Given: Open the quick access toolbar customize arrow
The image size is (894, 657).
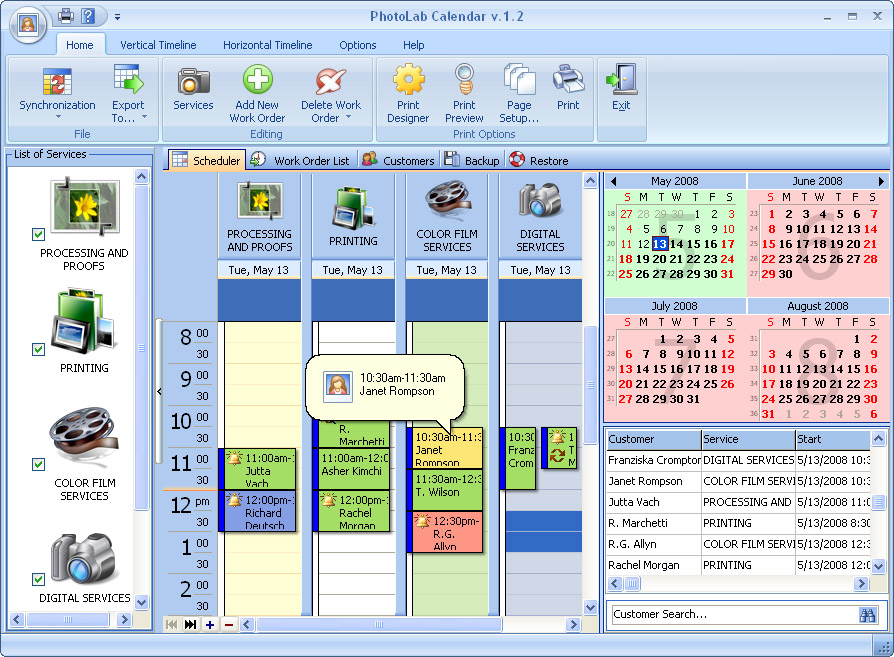Looking at the screenshot, I should pos(117,17).
